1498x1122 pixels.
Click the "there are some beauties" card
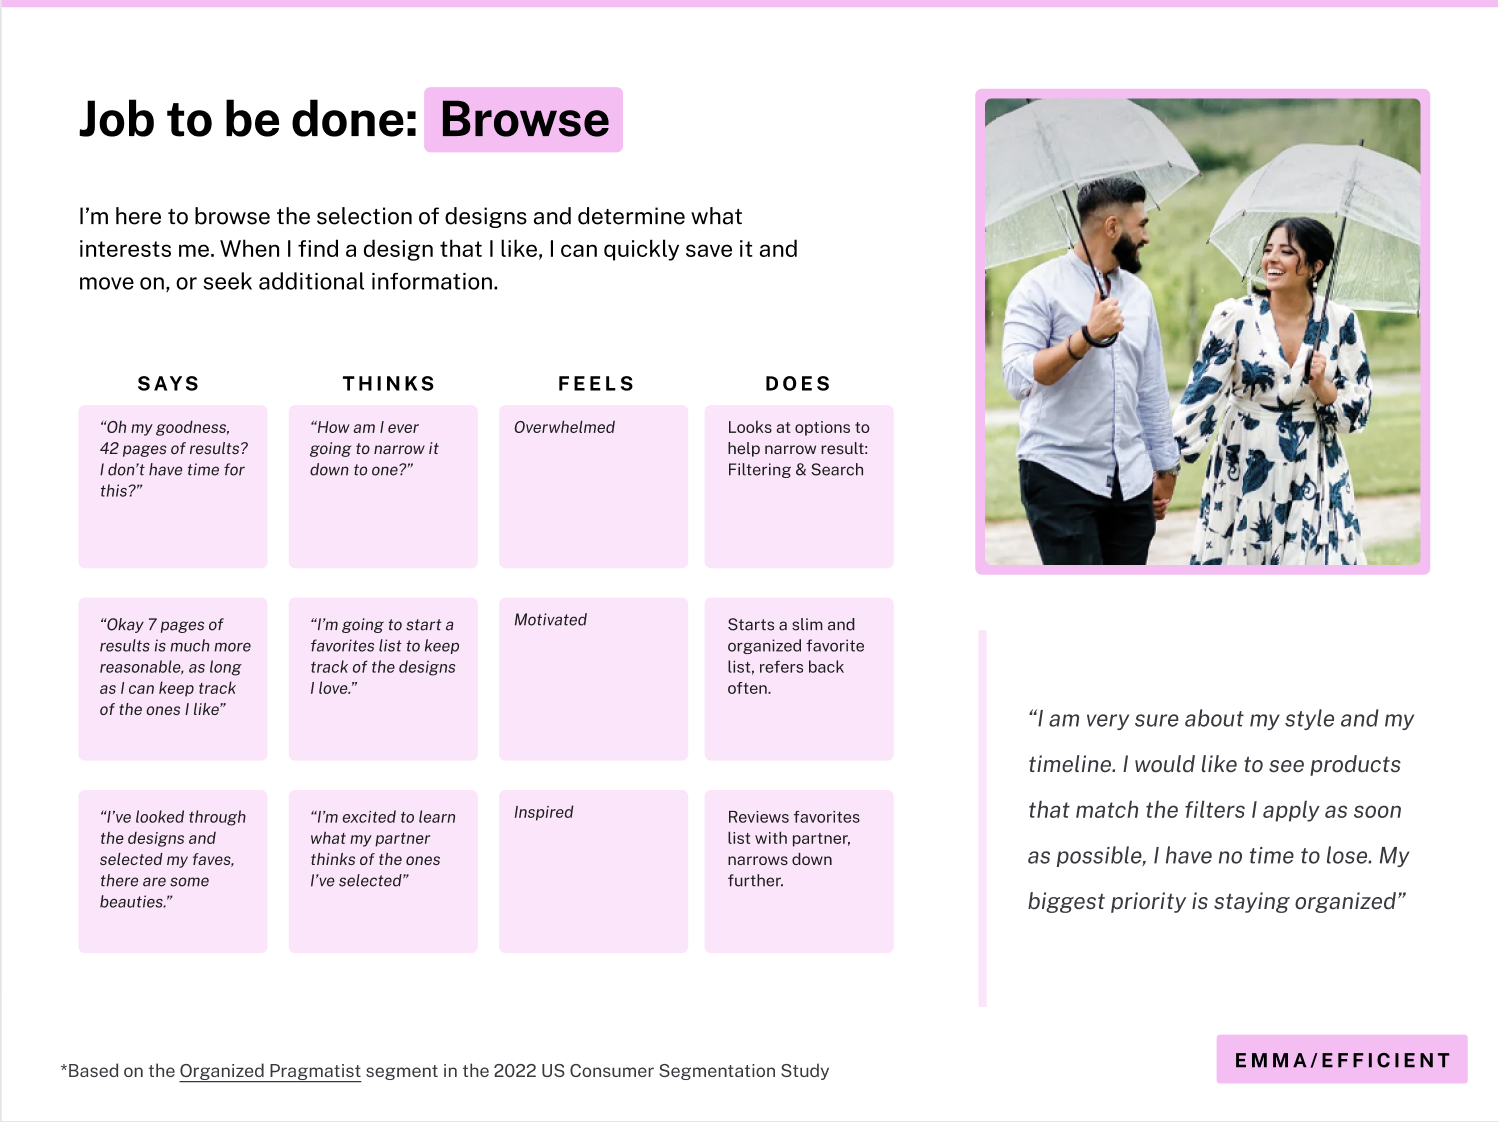click(x=173, y=872)
